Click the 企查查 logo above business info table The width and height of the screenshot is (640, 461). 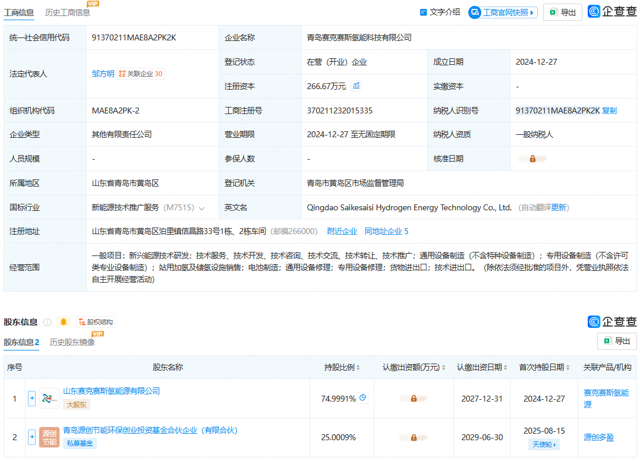point(612,11)
